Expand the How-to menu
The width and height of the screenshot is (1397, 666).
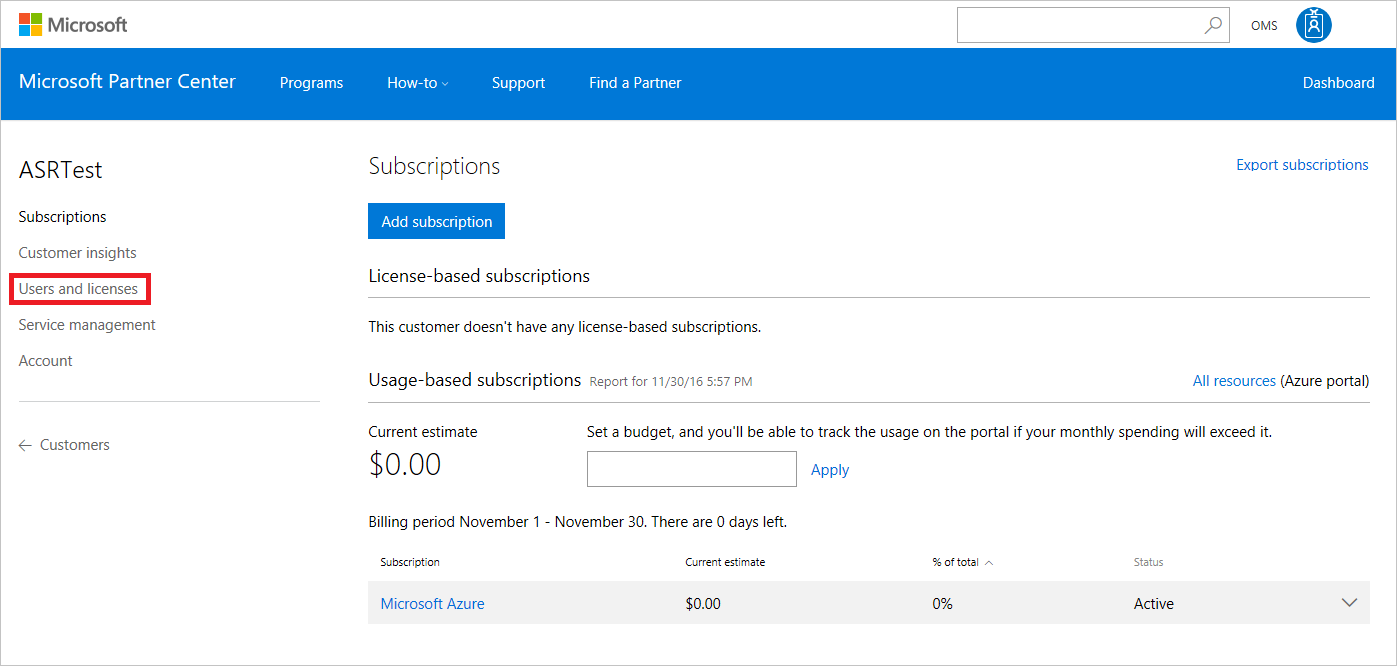click(417, 83)
